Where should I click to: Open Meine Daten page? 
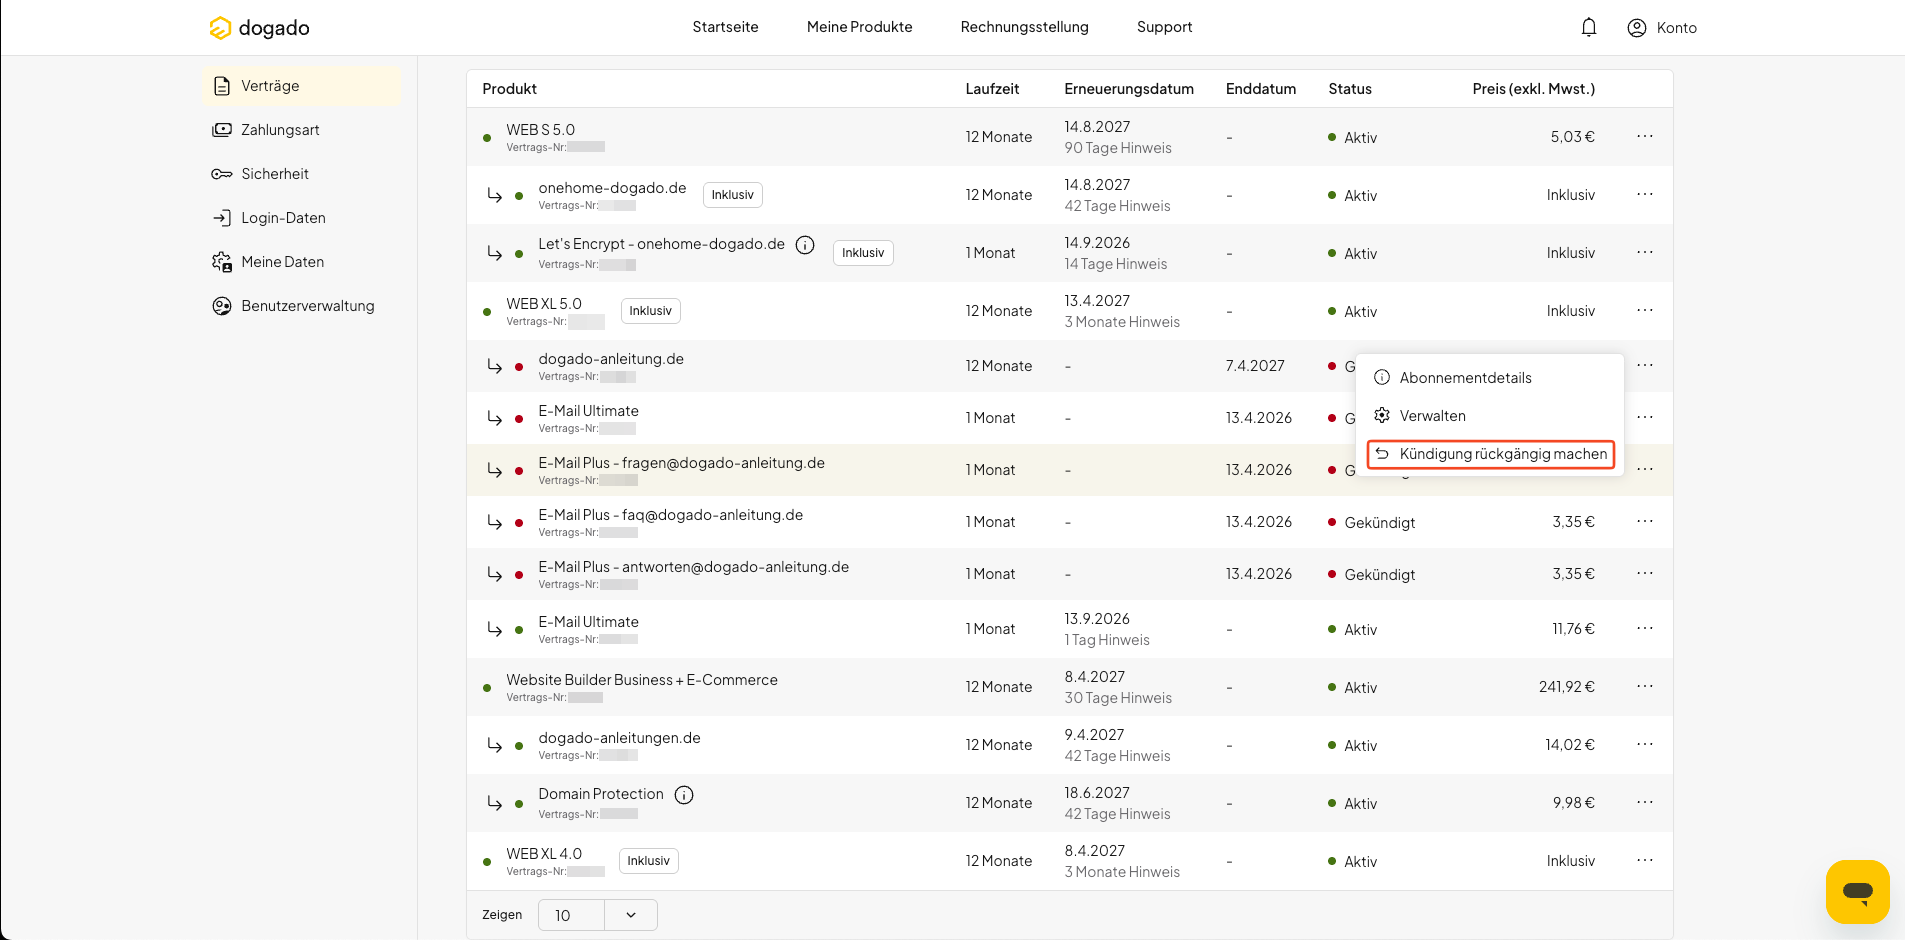(302, 262)
